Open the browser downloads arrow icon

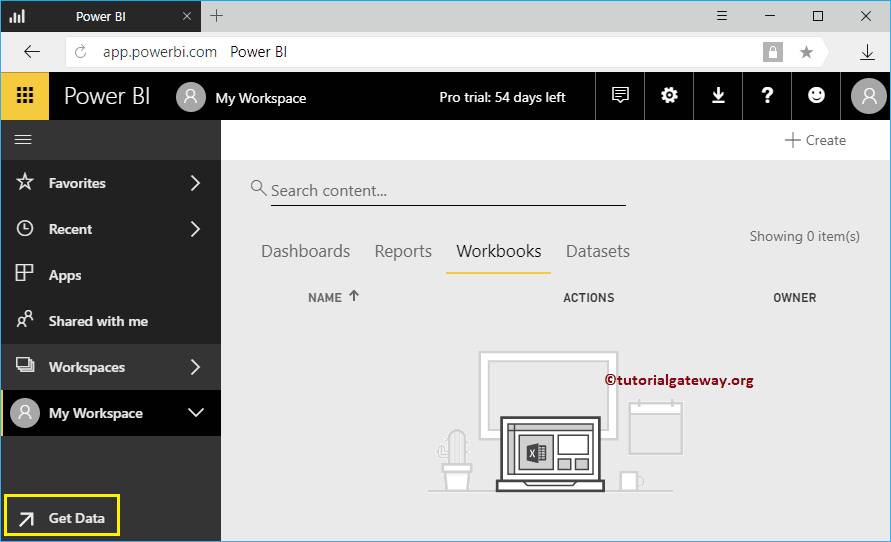point(867,52)
